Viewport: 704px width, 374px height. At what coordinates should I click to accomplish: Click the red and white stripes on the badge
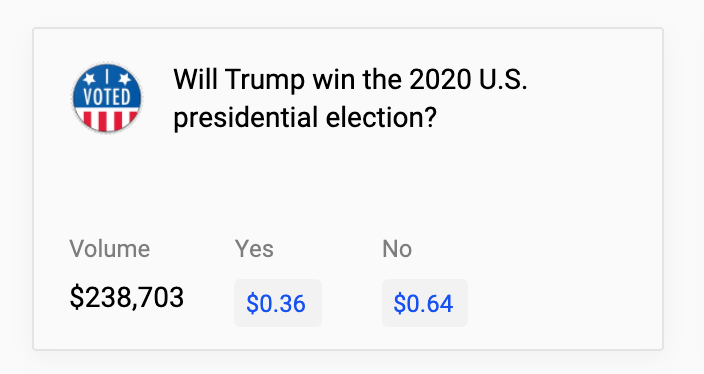click(x=107, y=120)
